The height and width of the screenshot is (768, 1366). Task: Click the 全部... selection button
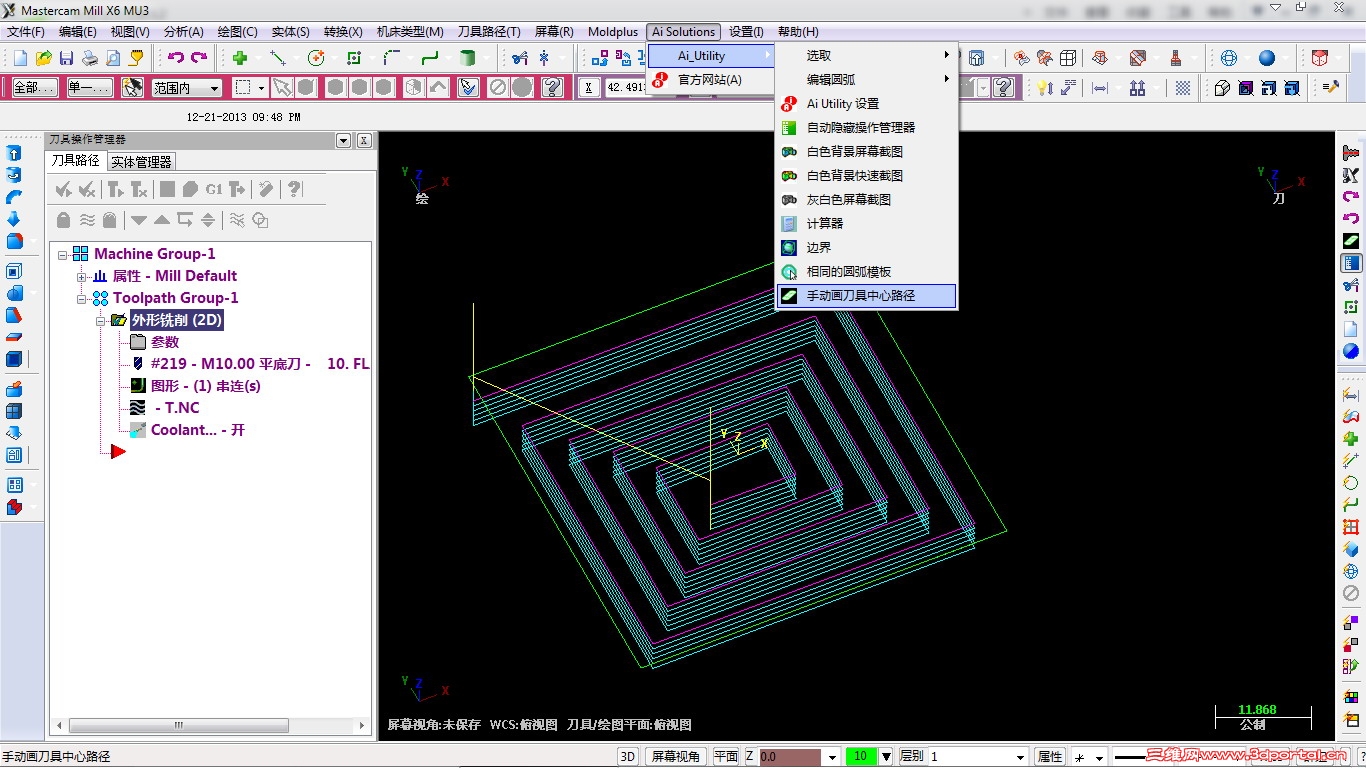[35, 88]
